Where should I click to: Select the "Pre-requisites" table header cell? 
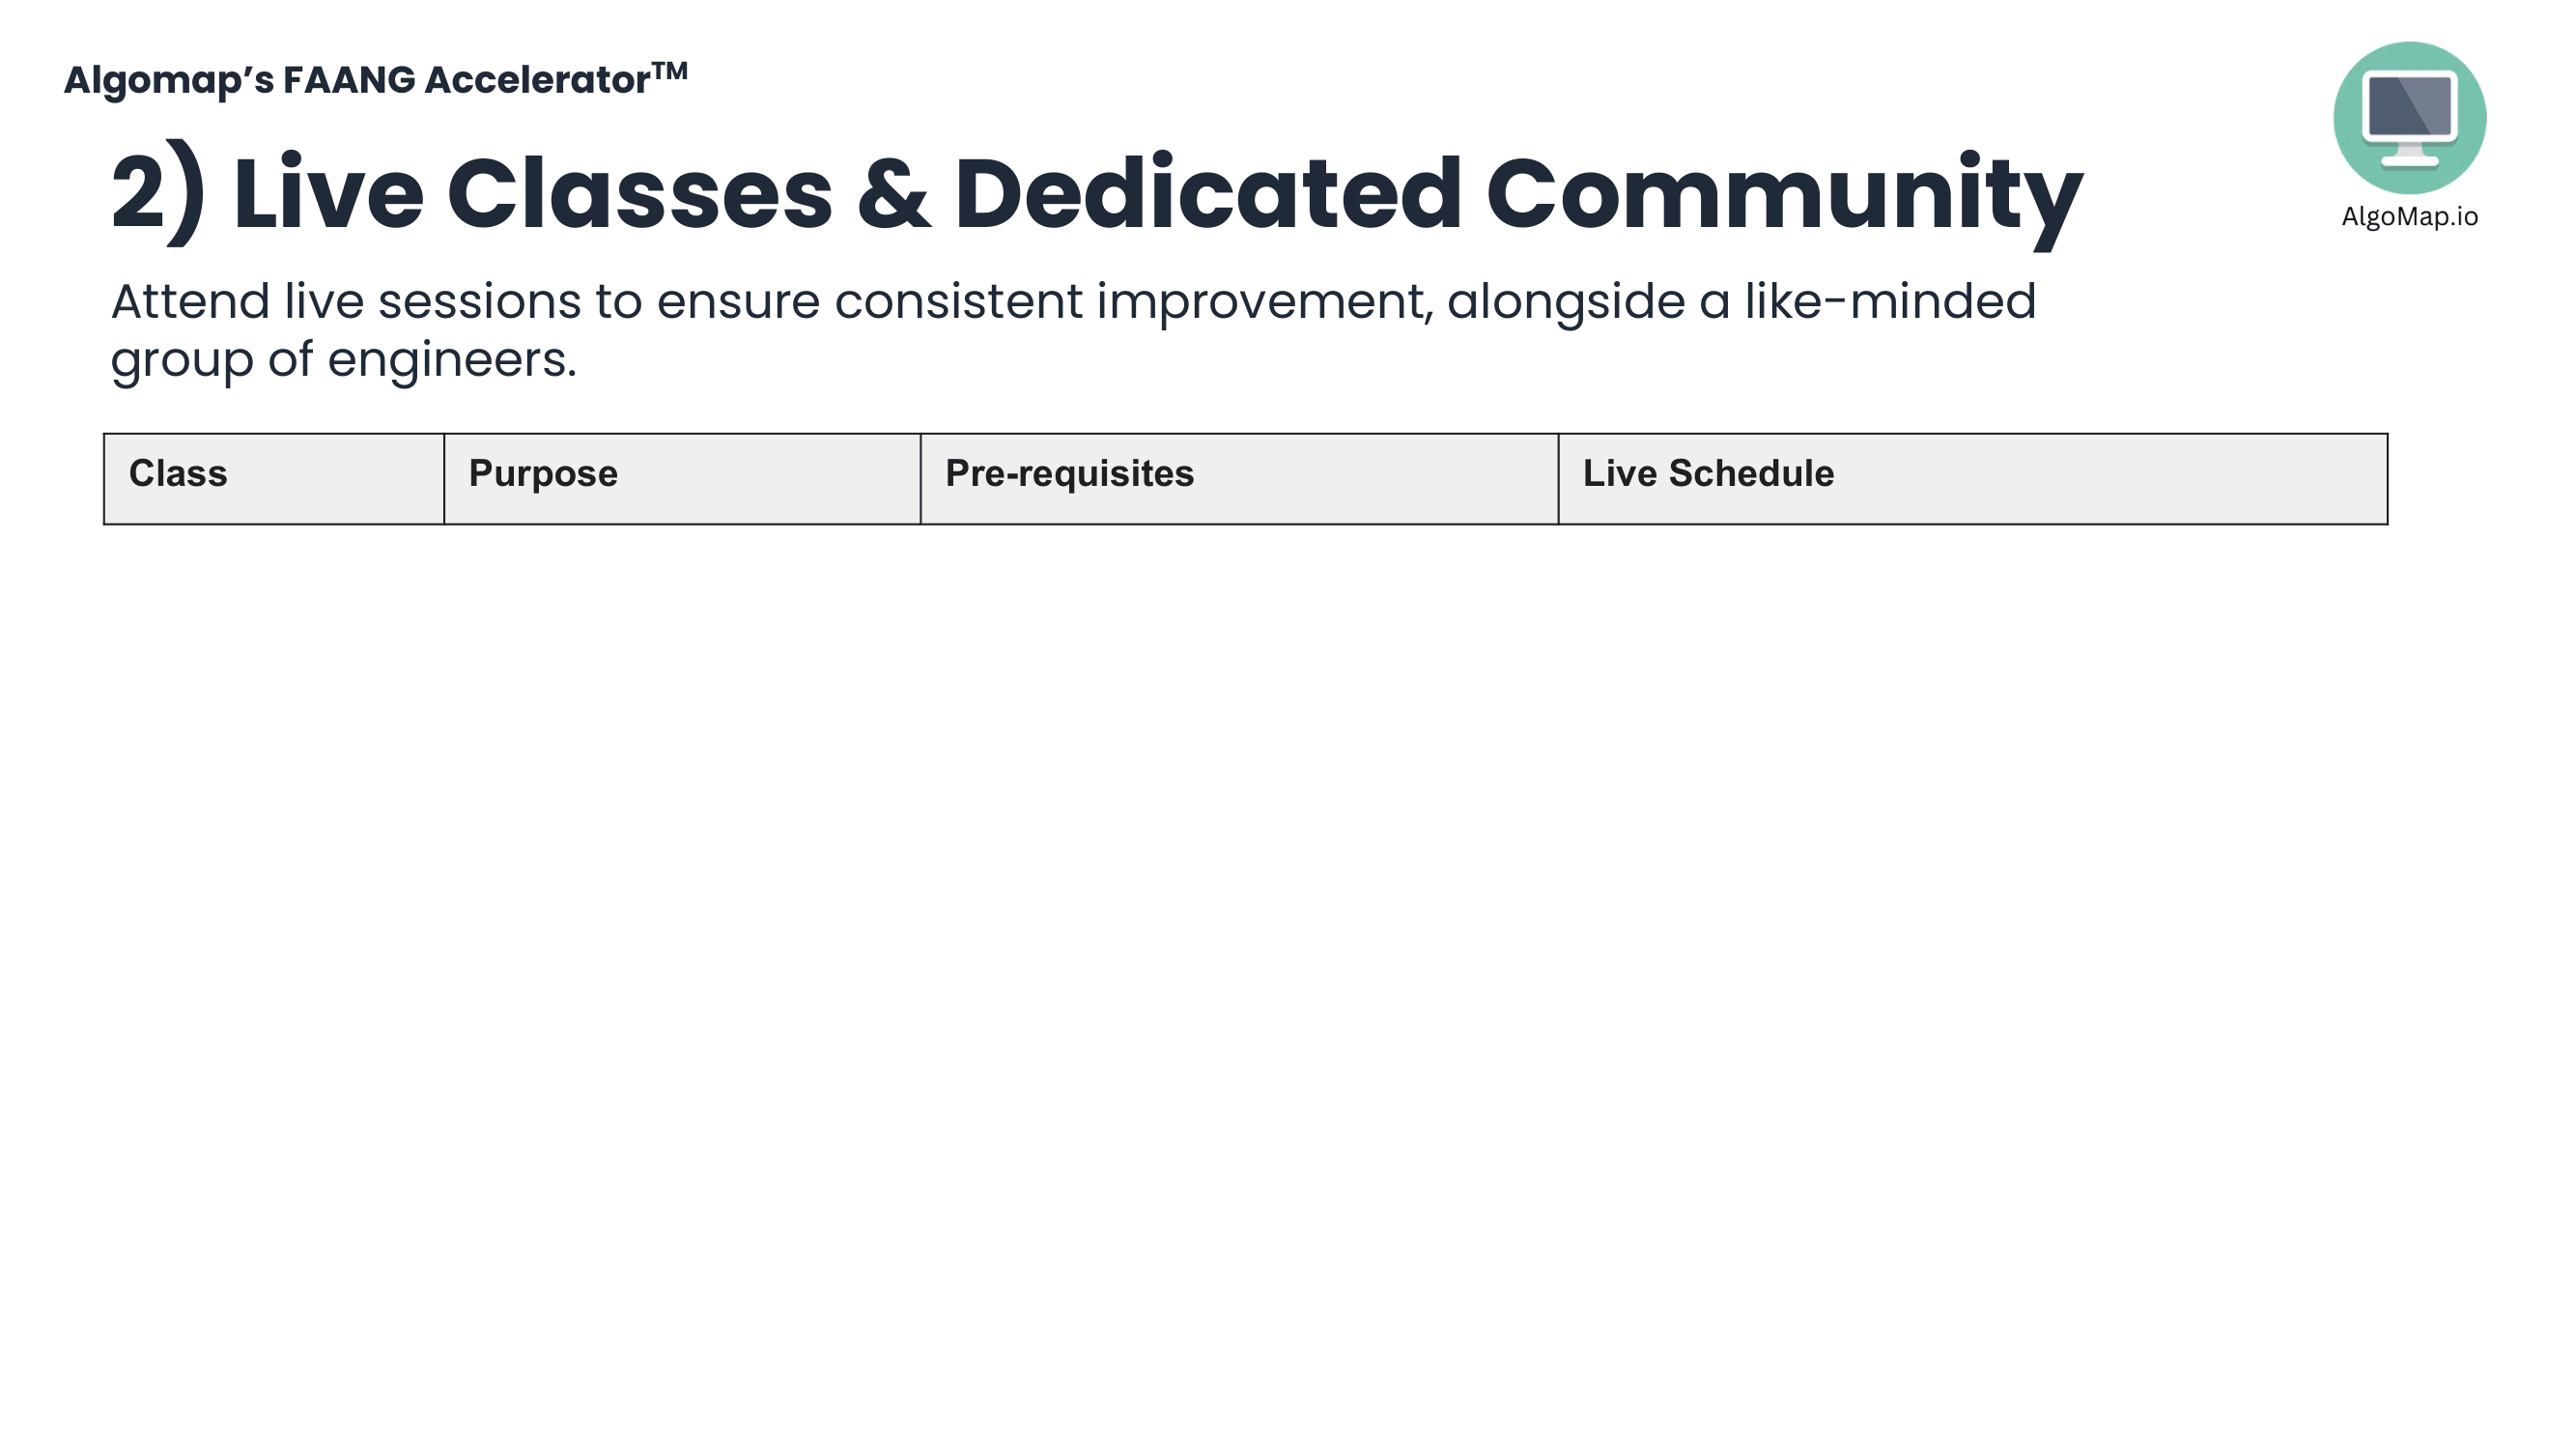(1238, 478)
